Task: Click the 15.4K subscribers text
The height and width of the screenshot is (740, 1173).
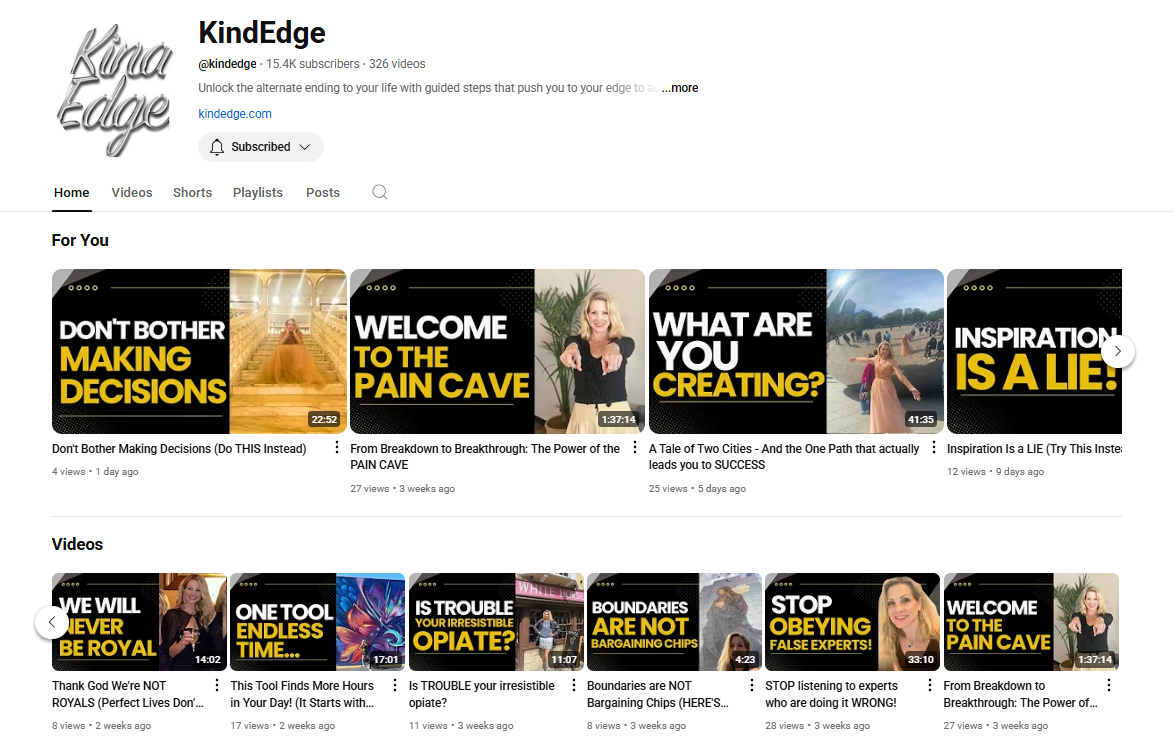Action: coord(313,64)
